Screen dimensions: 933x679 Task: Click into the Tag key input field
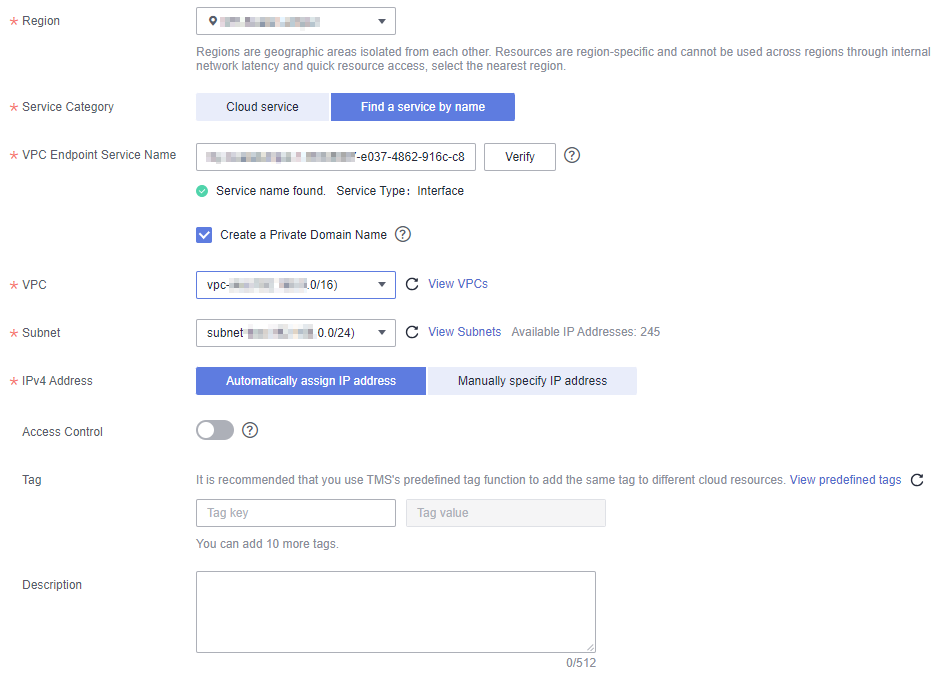click(296, 513)
